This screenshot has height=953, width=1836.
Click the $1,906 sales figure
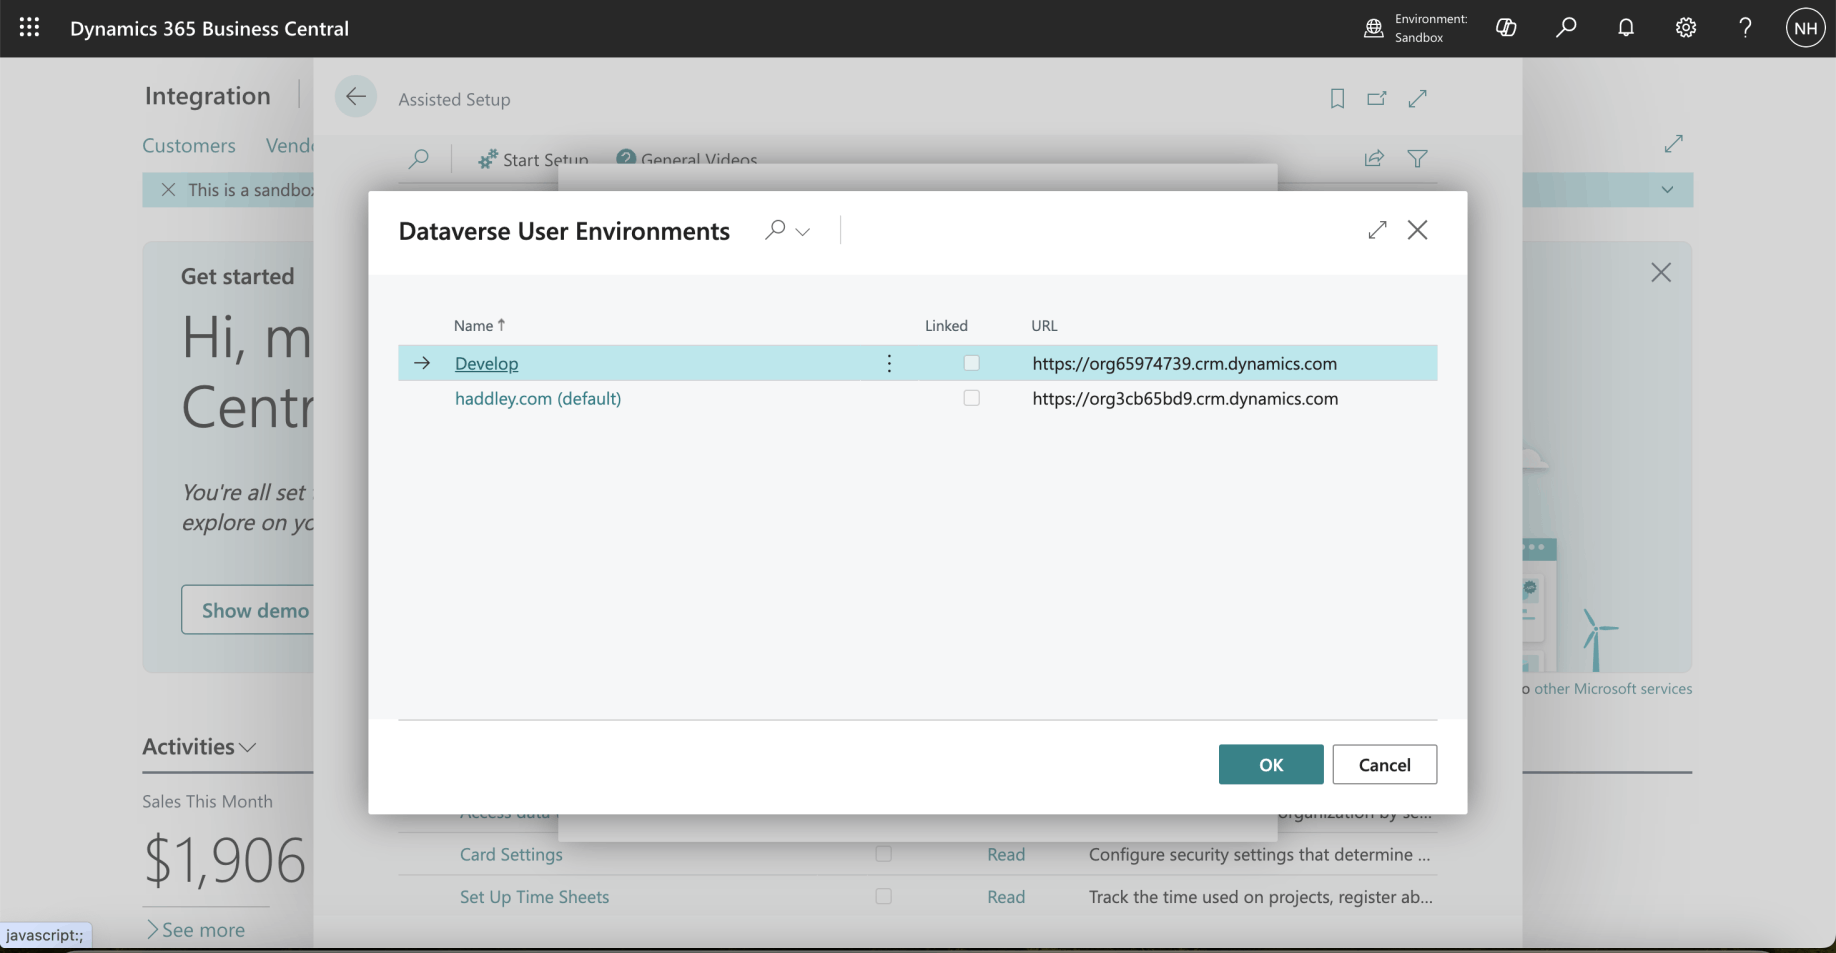click(225, 860)
